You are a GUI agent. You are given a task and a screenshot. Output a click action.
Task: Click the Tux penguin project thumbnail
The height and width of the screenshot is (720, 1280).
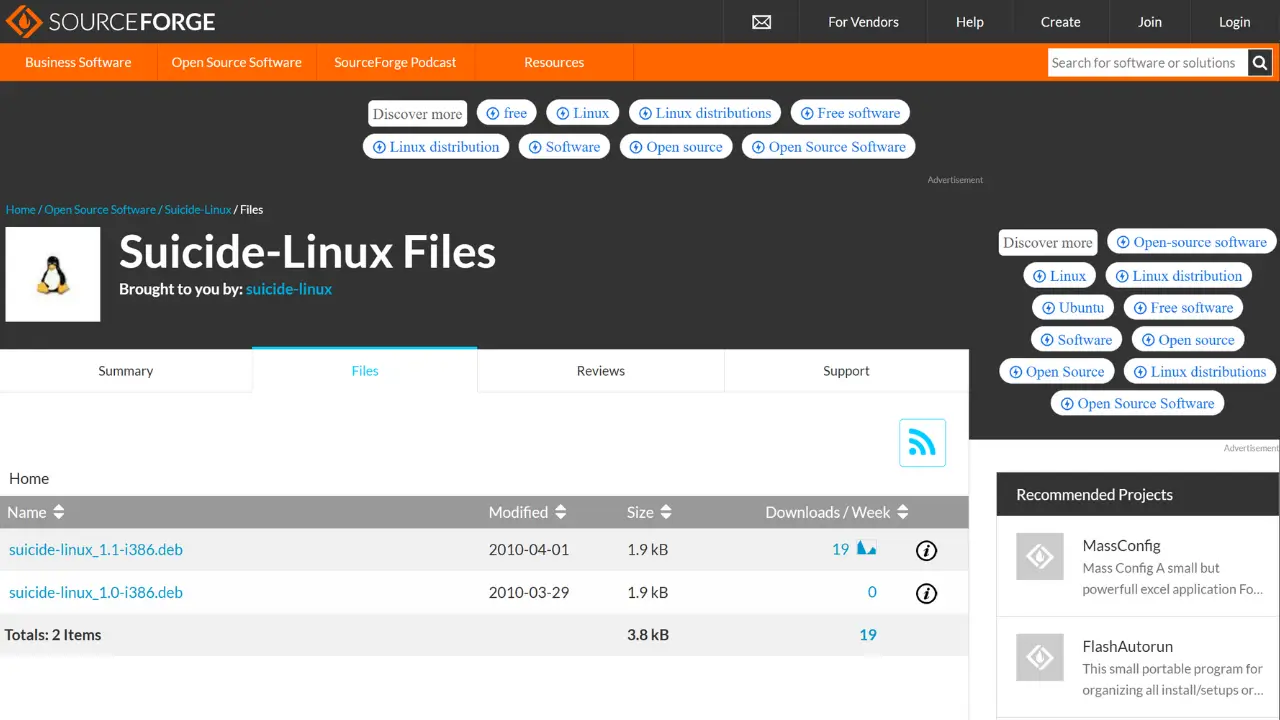(53, 274)
